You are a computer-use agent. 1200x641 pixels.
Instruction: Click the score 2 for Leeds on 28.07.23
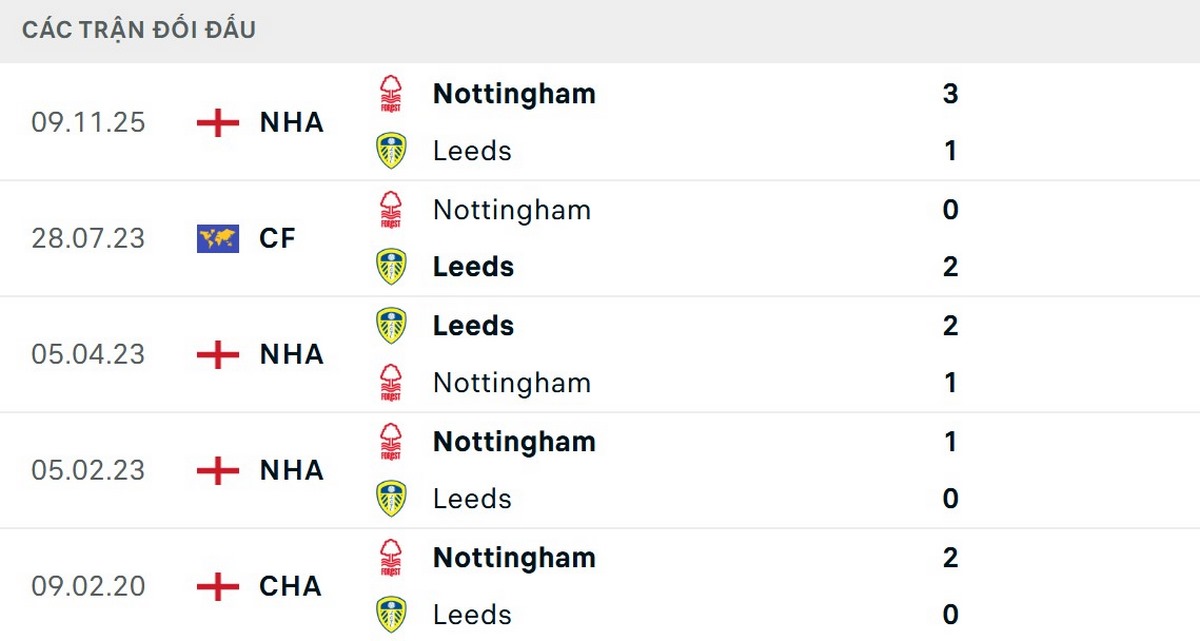pyautogui.click(x=951, y=266)
